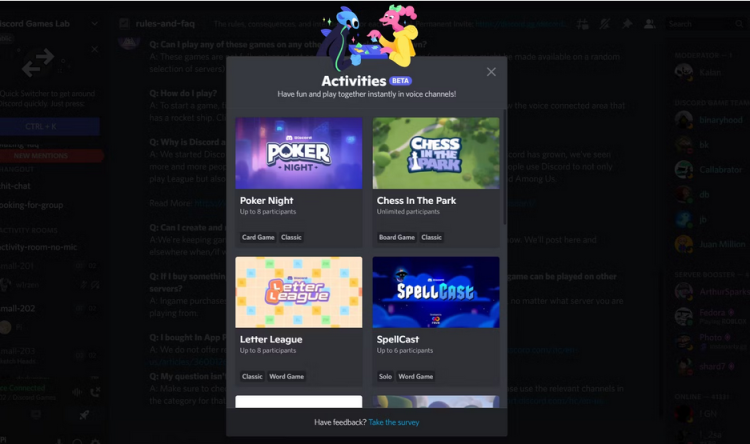Viewport: 750px width, 444px height.
Task: Click the rocket Activities launcher icon
Action: [84, 414]
